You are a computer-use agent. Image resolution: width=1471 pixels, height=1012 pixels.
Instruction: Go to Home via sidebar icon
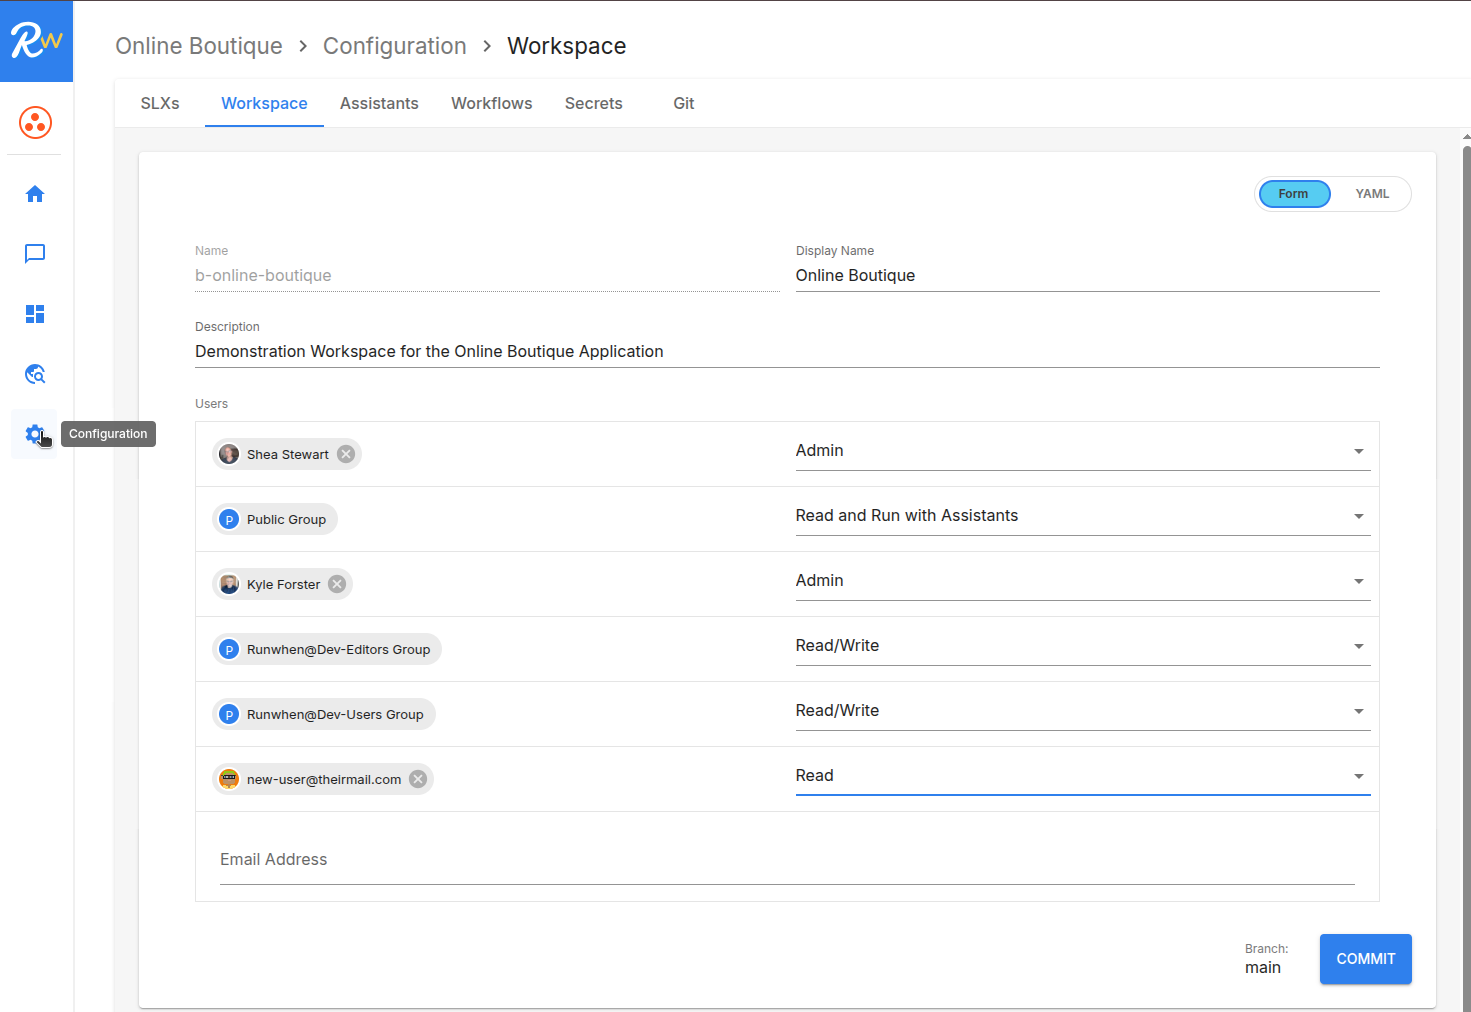point(35,194)
